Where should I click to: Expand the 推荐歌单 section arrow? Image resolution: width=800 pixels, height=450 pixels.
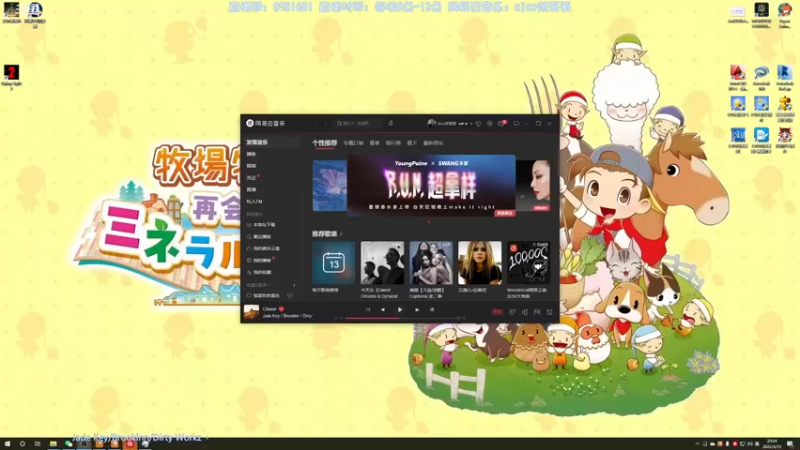point(341,234)
